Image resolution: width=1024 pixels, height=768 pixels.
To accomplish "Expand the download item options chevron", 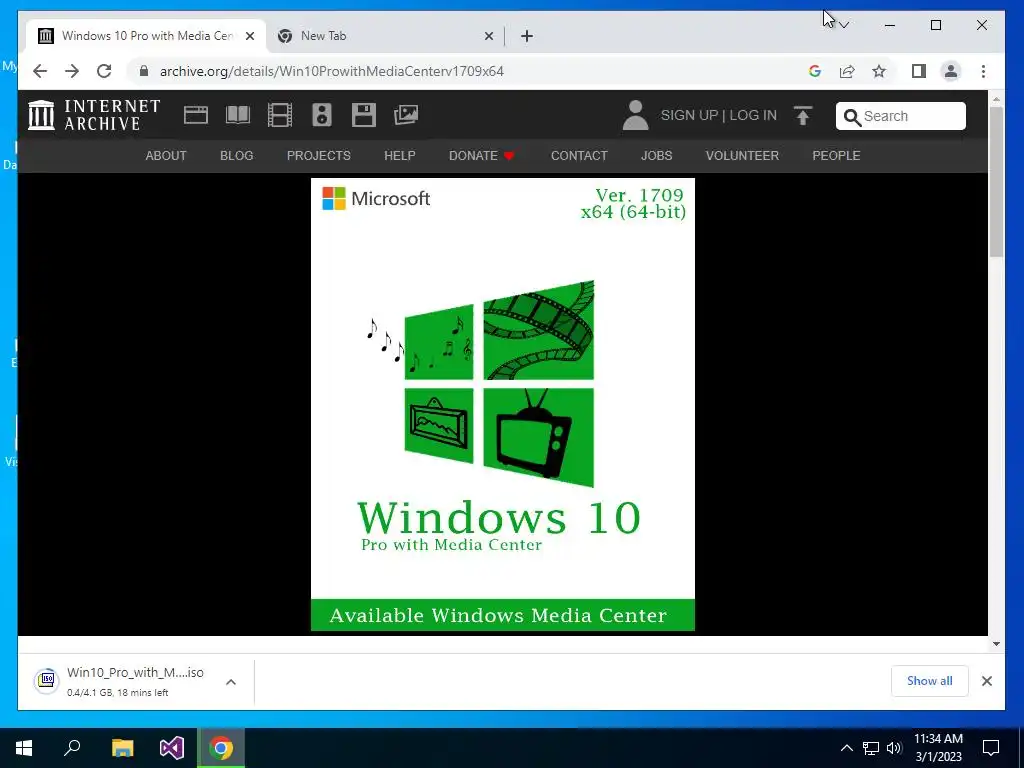I will click(231, 682).
